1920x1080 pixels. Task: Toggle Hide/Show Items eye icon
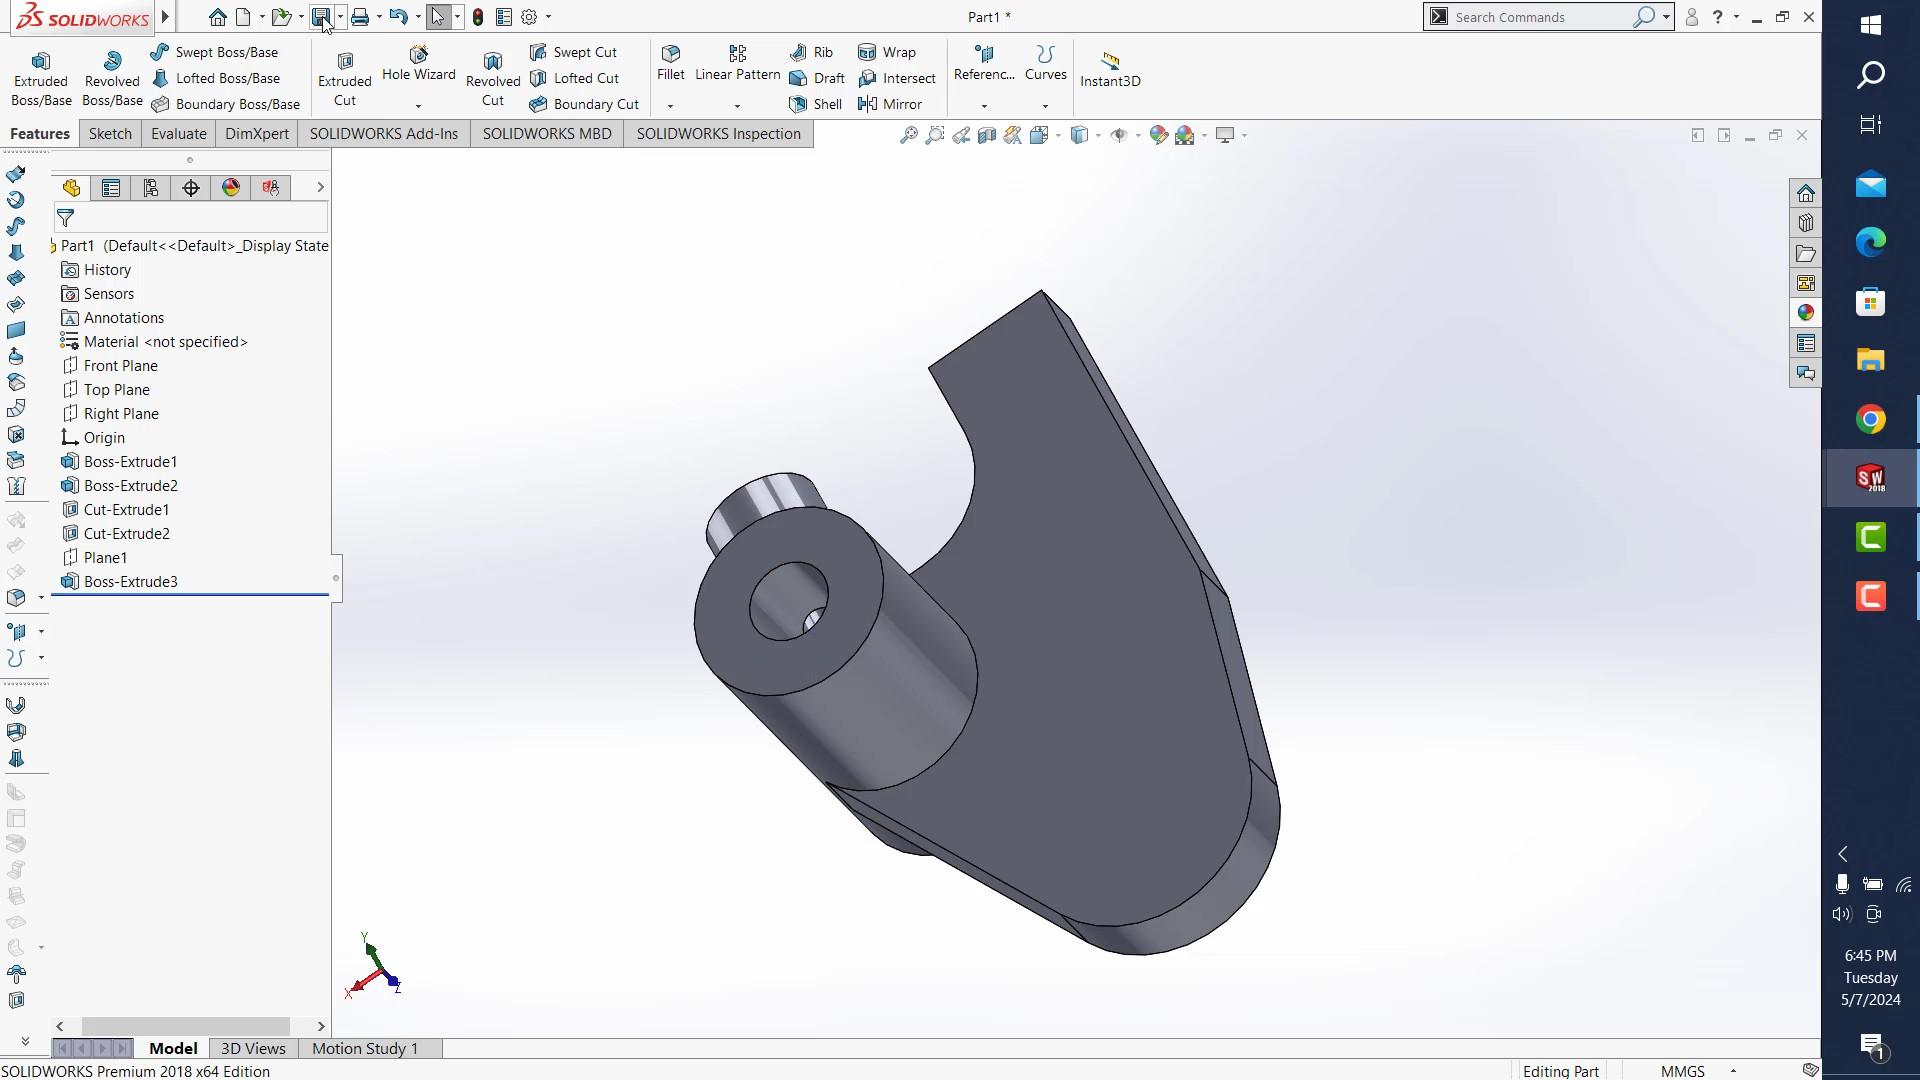coord(1120,134)
